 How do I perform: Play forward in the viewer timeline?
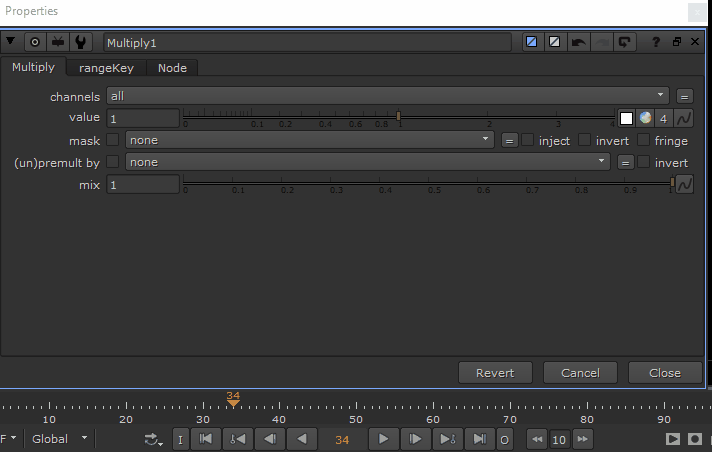click(x=383, y=439)
